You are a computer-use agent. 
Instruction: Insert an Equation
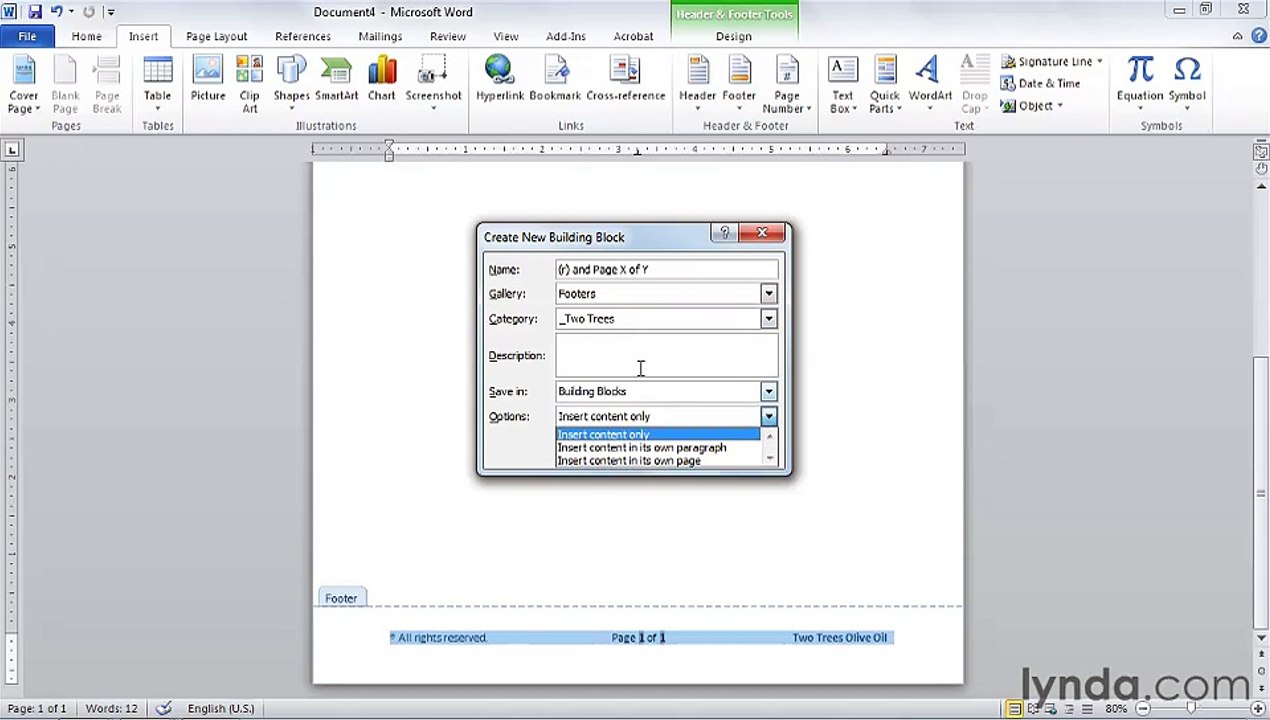tap(1140, 85)
